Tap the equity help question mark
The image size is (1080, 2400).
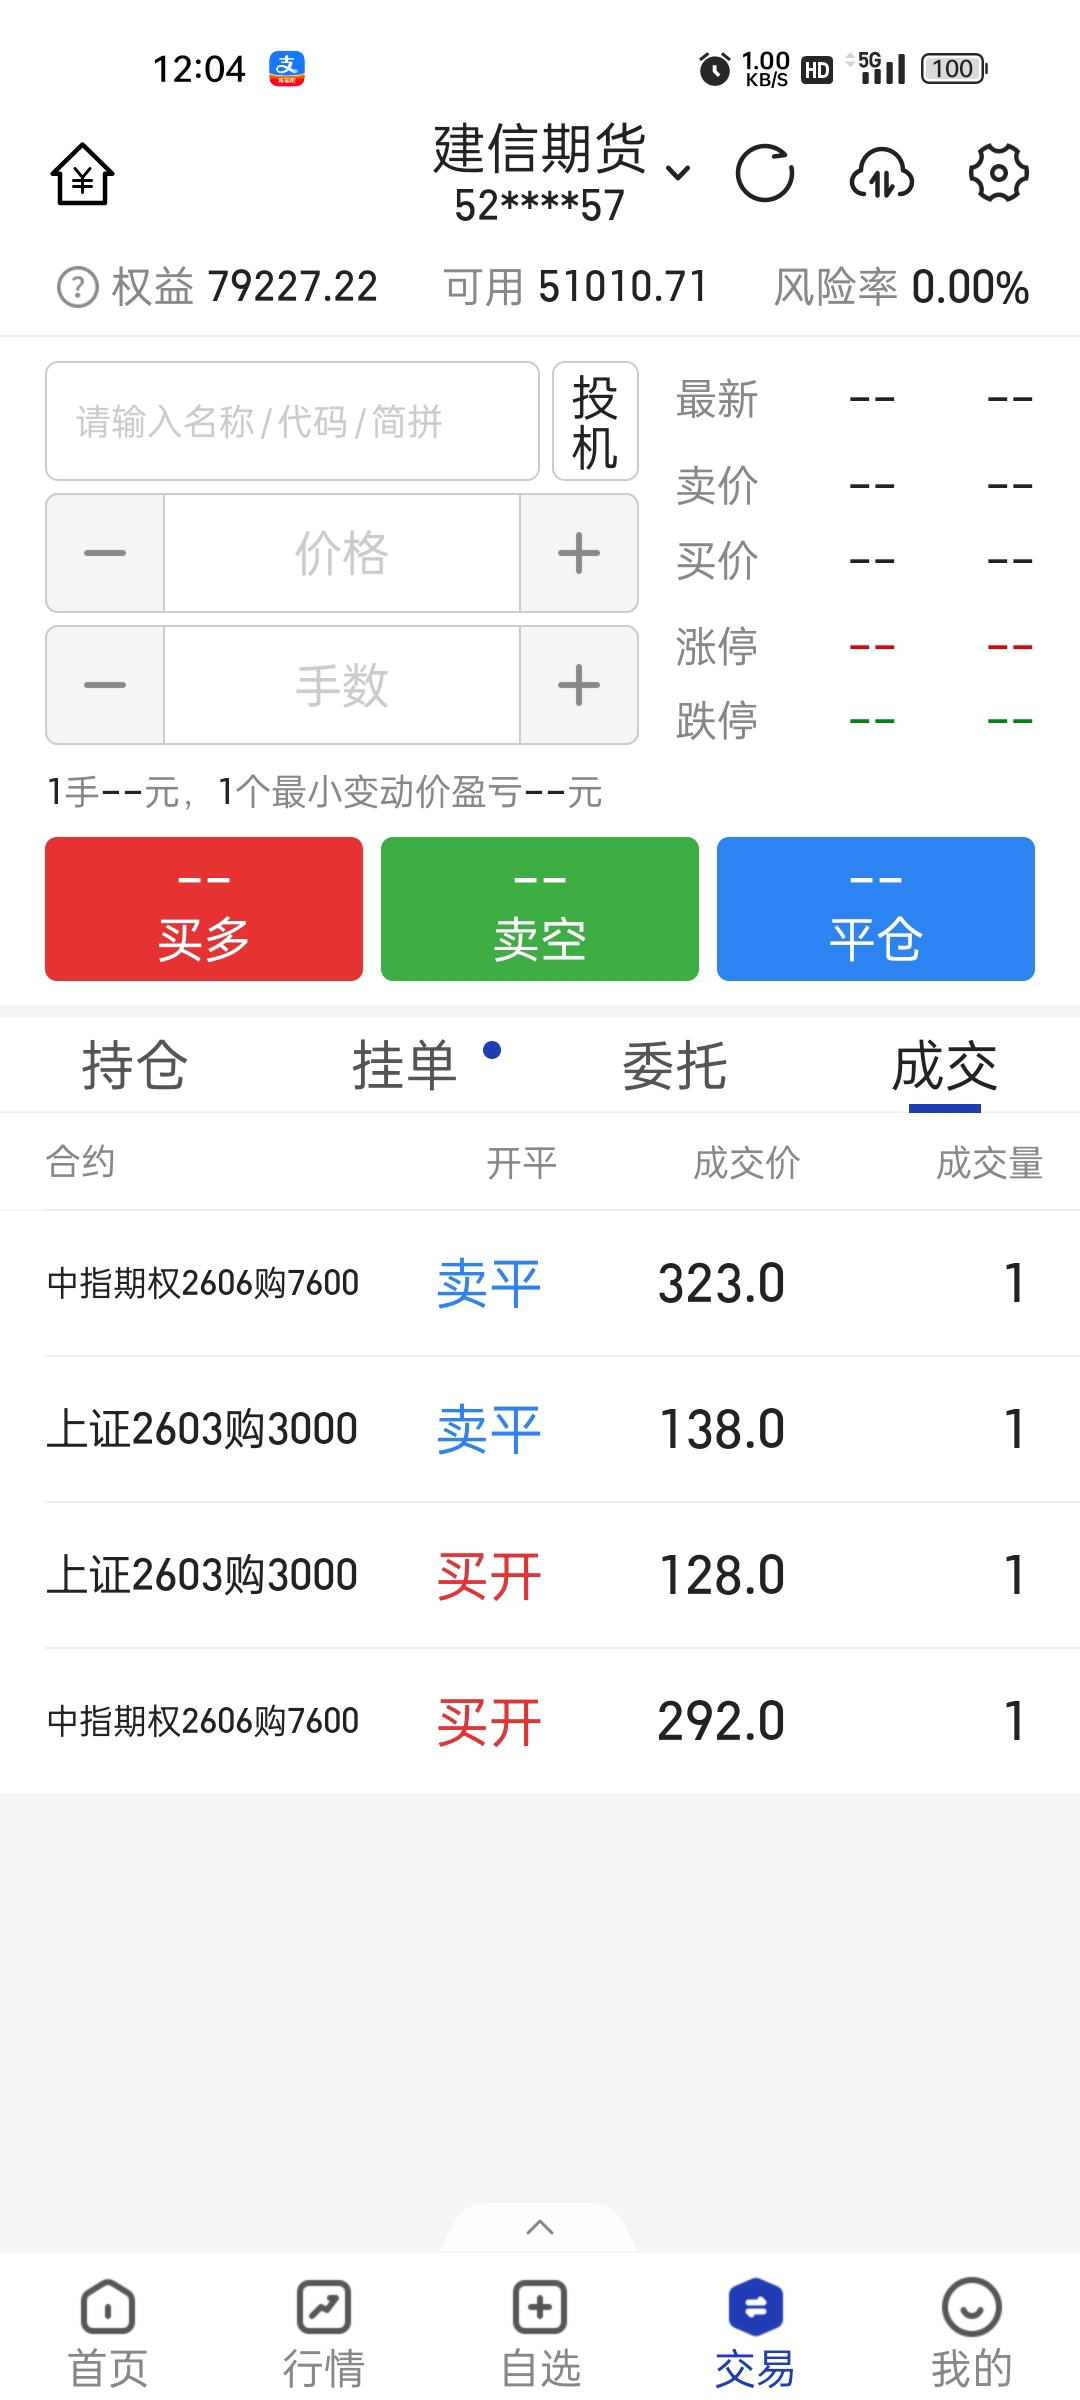[x=78, y=287]
